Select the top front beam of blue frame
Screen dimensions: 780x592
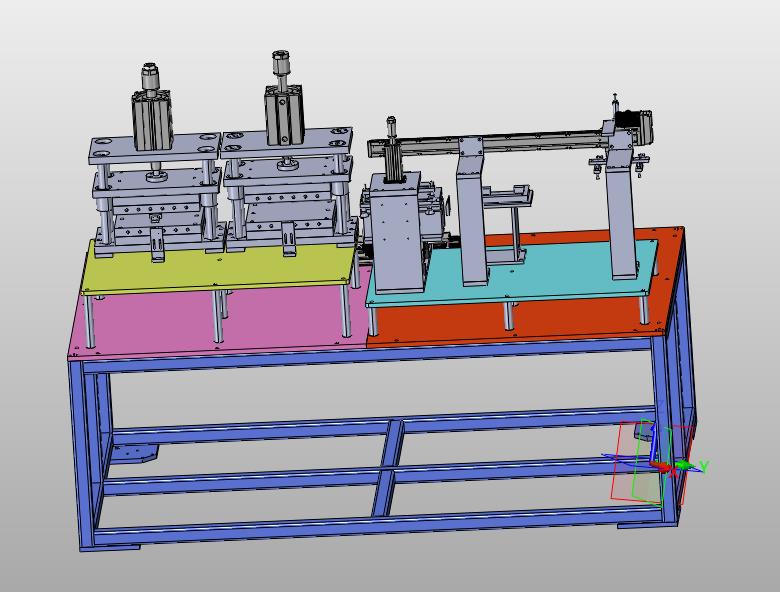367,356
